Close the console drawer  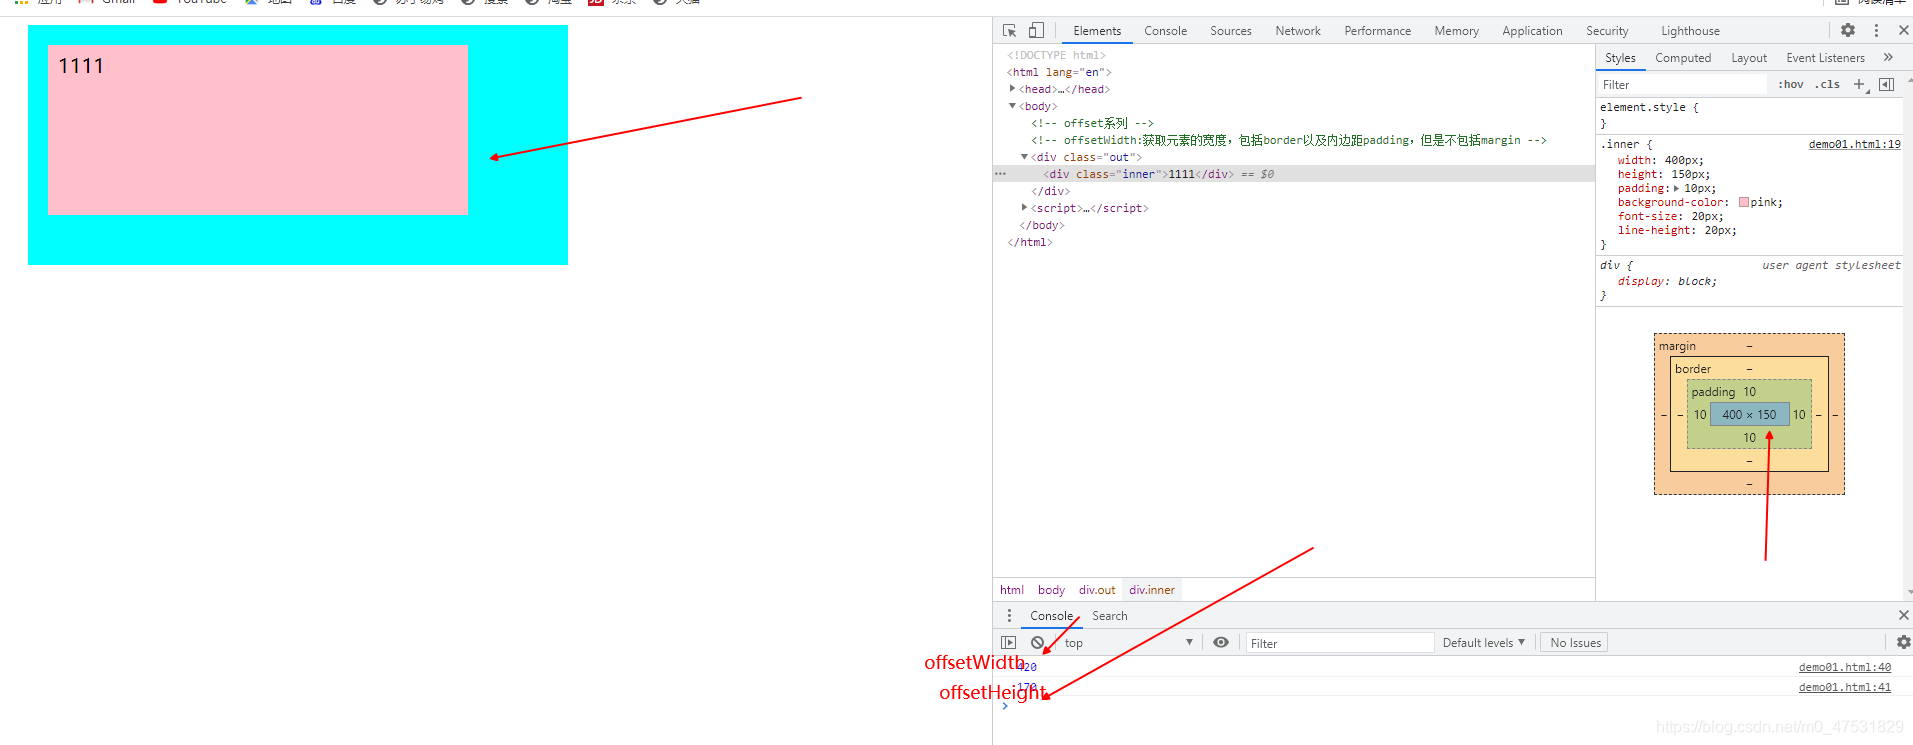tap(1904, 615)
